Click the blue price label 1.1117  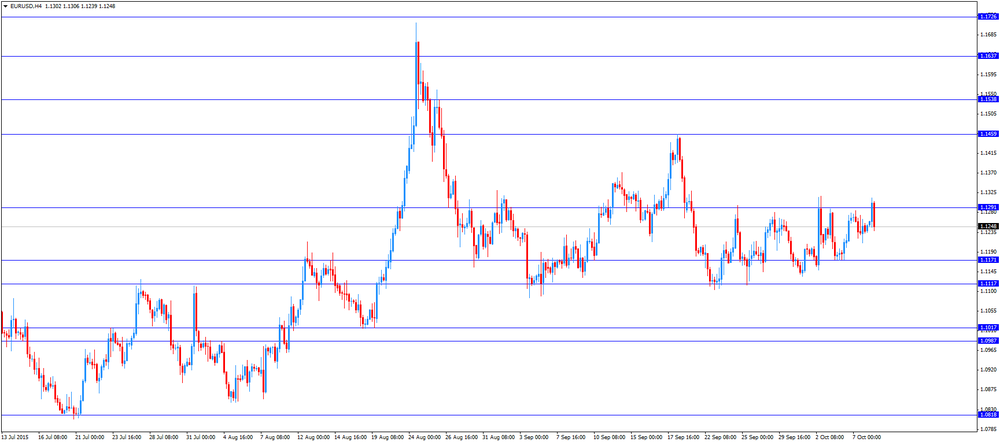coord(987,283)
